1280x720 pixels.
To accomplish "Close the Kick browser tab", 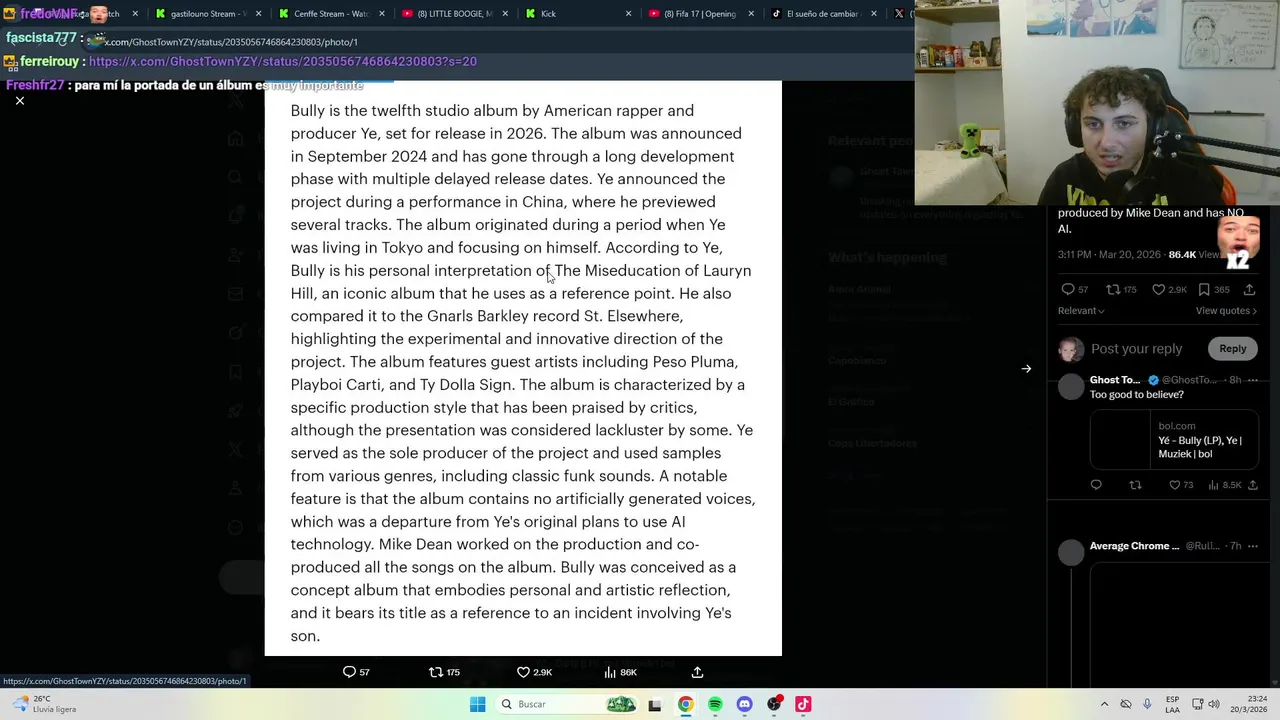I will [628, 14].
